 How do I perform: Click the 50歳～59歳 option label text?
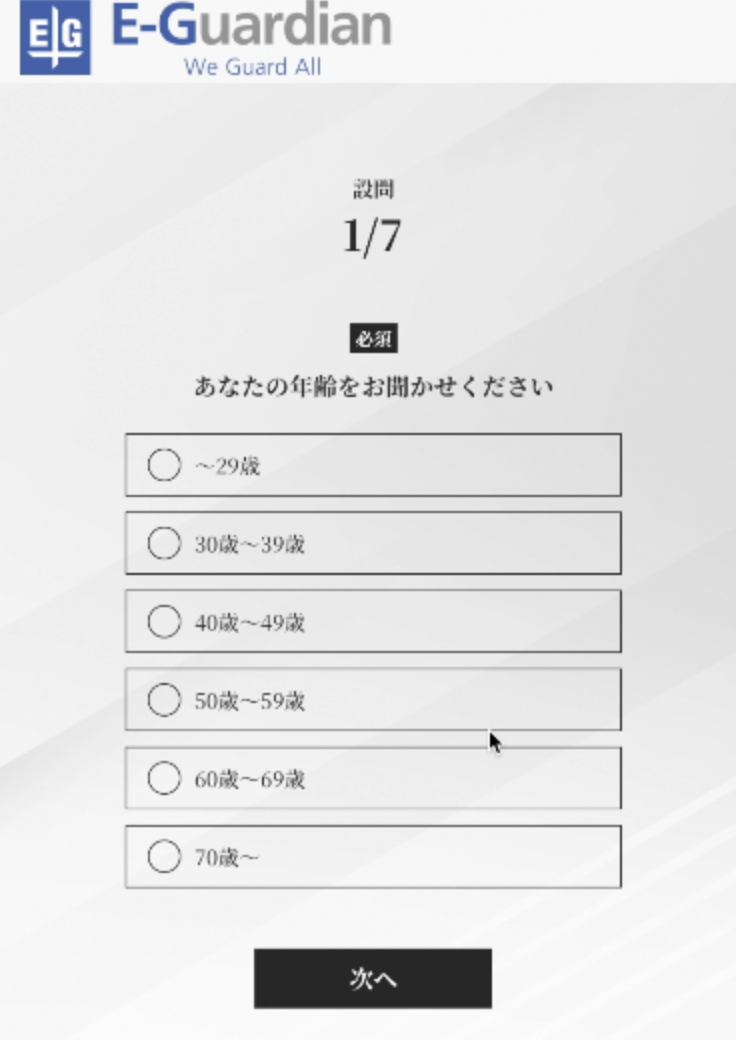click(x=249, y=702)
